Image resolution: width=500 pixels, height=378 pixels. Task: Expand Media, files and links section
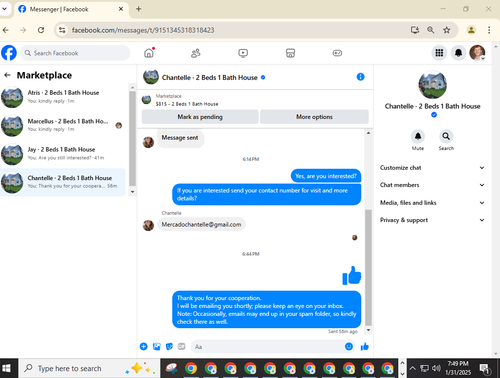pyautogui.click(x=432, y=203)
